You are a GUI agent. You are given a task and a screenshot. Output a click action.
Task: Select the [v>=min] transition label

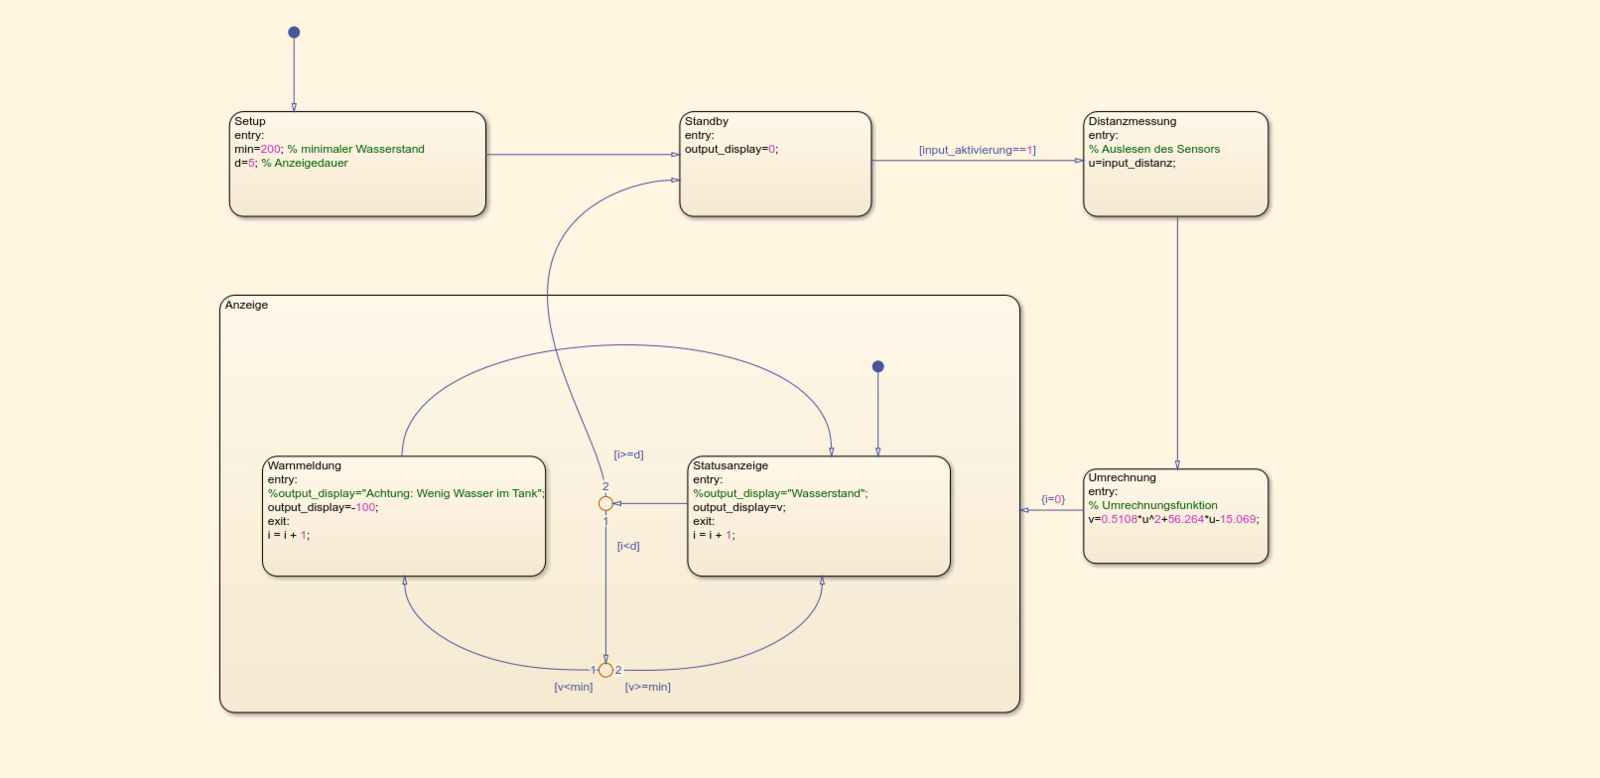pos(647,687)
